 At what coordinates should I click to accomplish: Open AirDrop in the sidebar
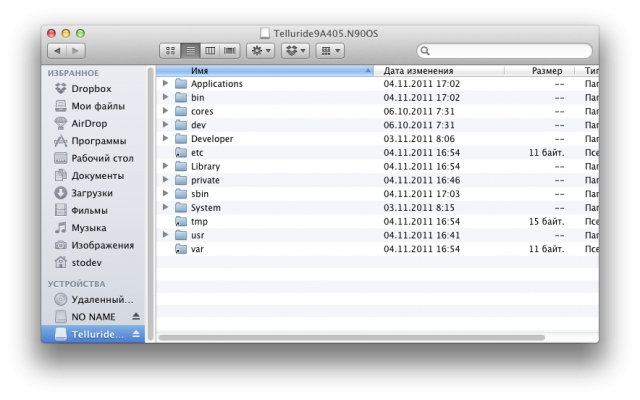[x=81, y=123]
